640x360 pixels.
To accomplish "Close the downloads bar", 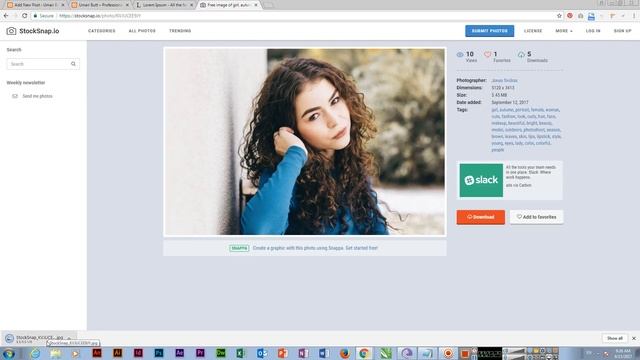I will (x=634, y=338).
